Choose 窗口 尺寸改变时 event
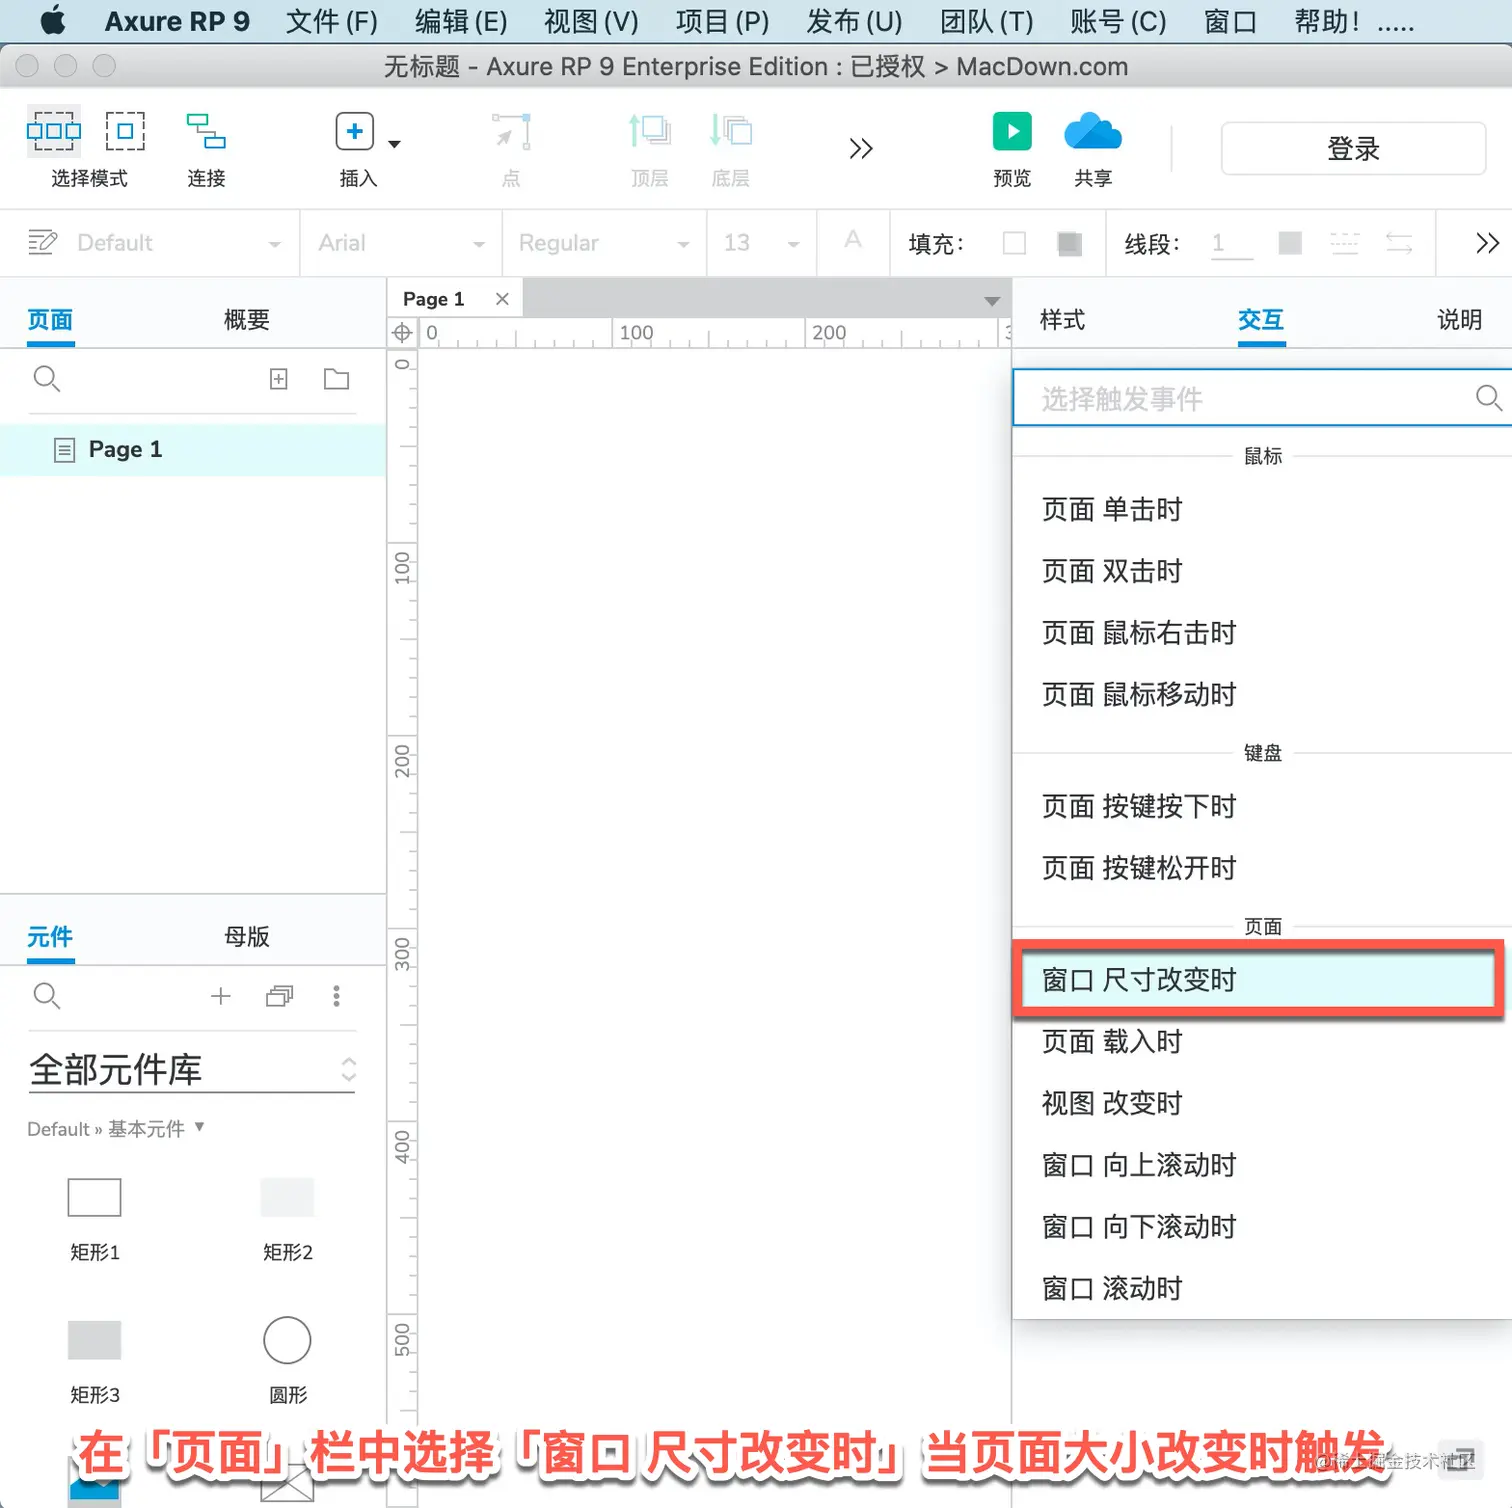The height and width of the screenshot is (1508, 1512). click(x=1258, y=980)
